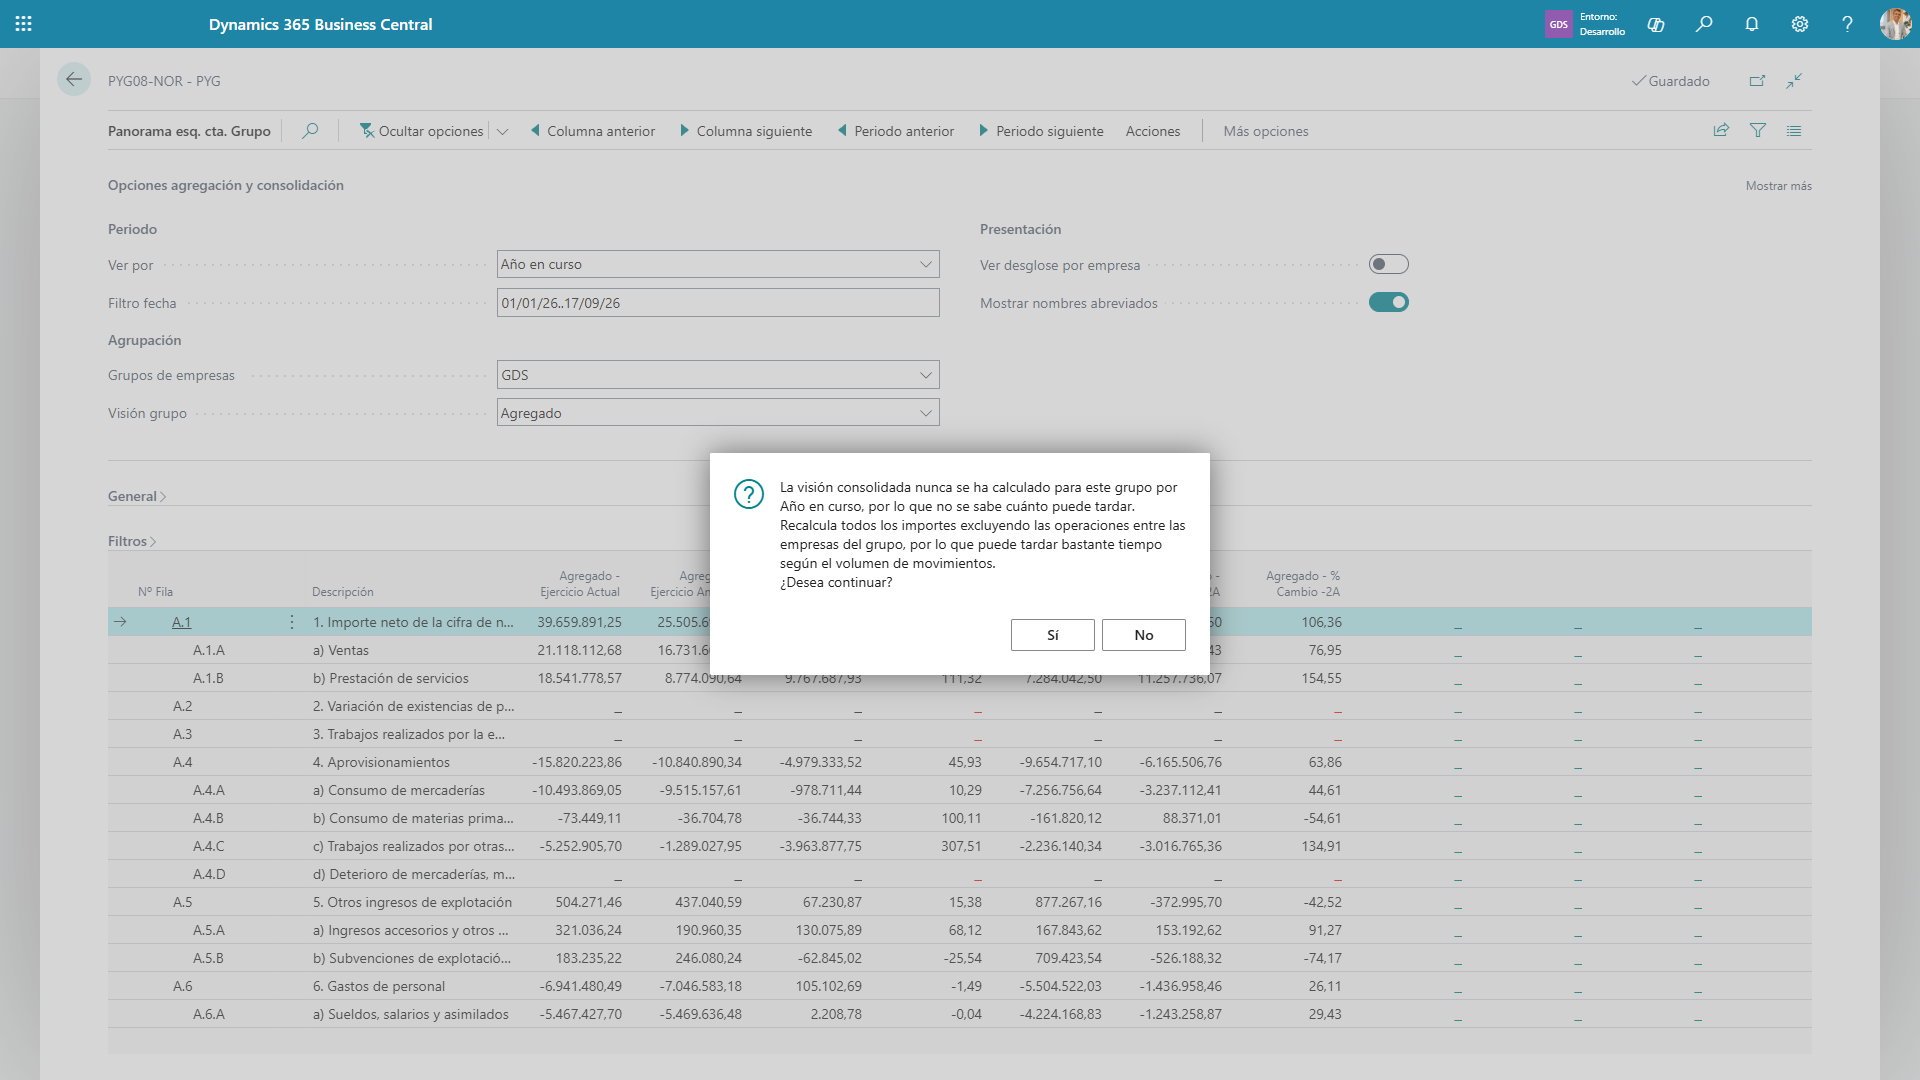1920x1080 pixels.
Task: Click the 106,36 value in A.1 row
Action: point(1321,622)
